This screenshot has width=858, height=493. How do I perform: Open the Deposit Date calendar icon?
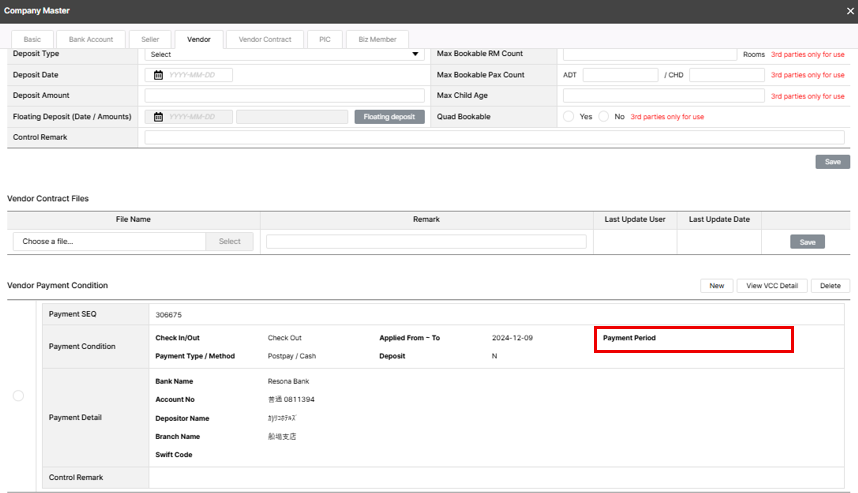point(159,75)
